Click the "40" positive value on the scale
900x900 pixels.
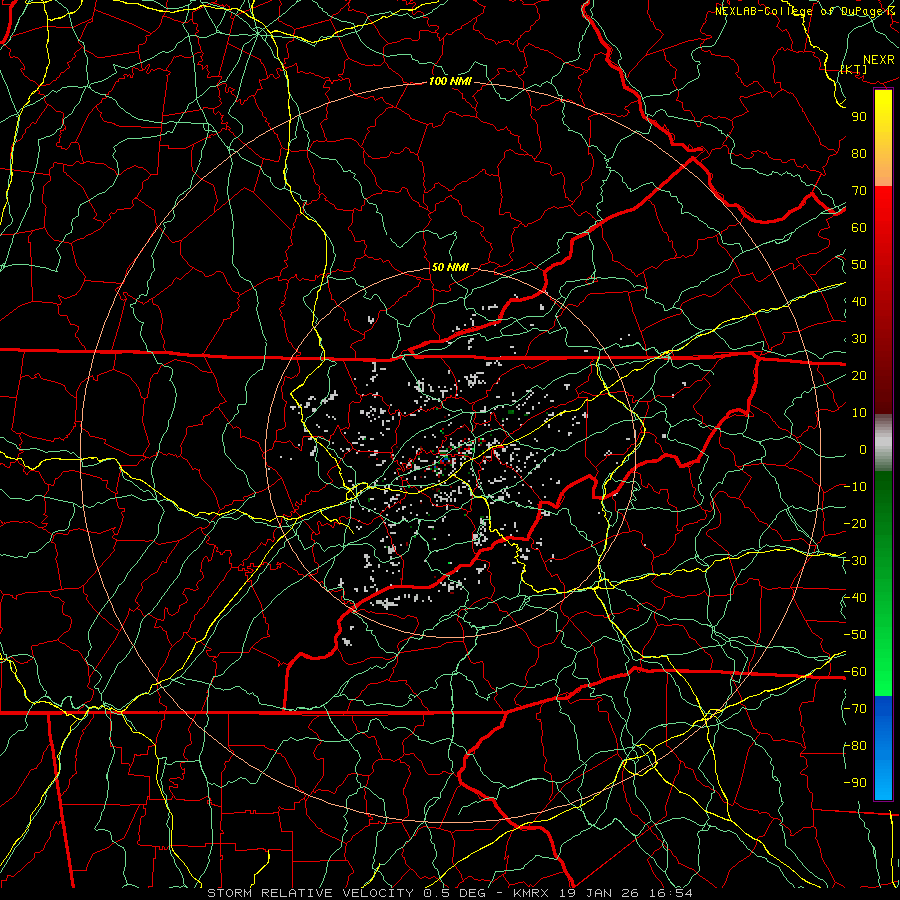tap(859, 301)
